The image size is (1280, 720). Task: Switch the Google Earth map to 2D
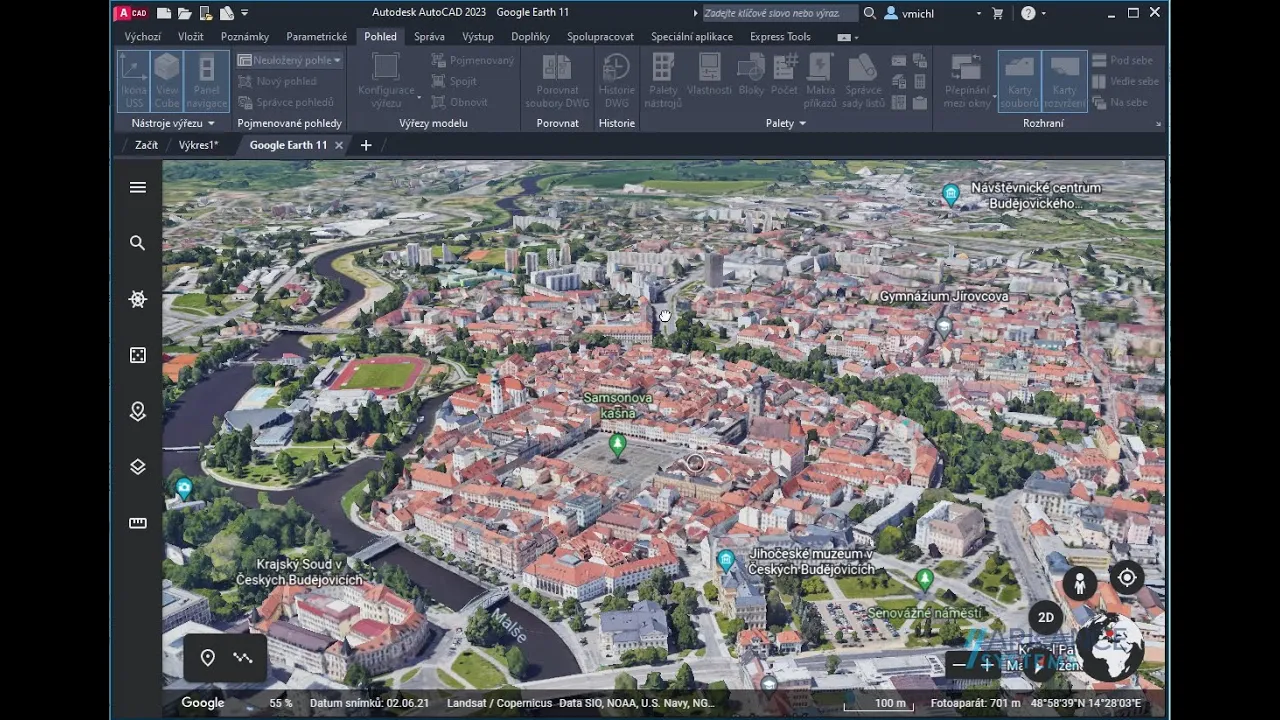[1045, 617]
